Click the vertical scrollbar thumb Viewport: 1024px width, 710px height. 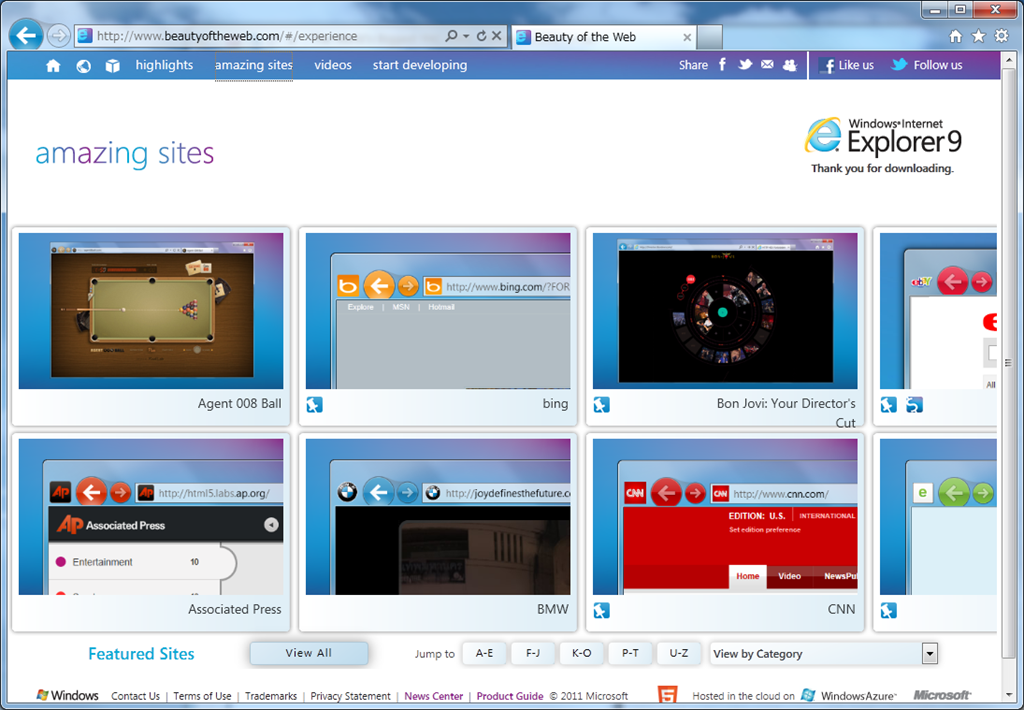pyautogui.click(x=1009, y=363)
